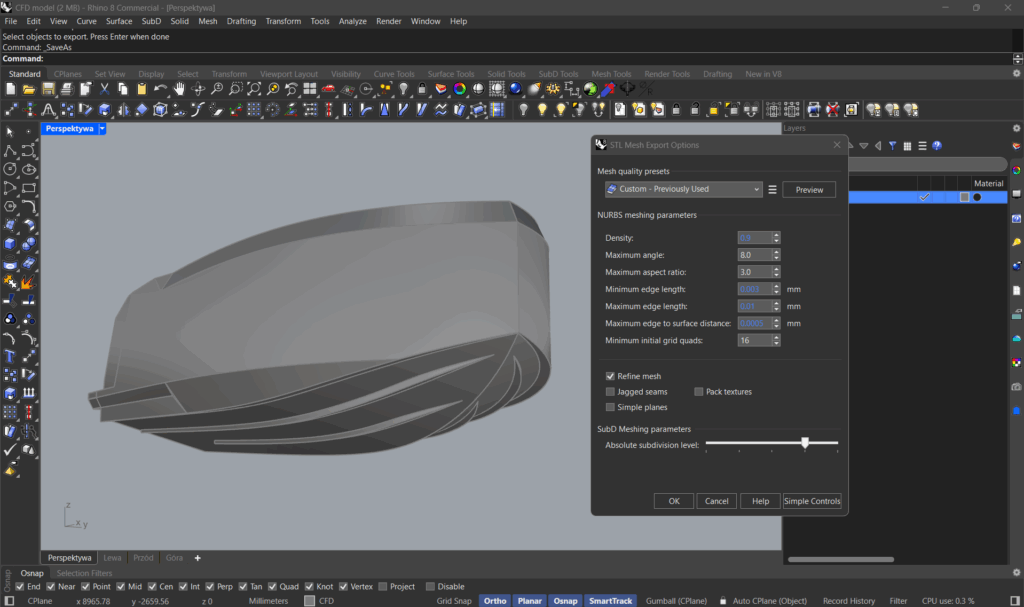Viewport: 1024px width, 607px height.
Task: Switch to the Mesh Tools toolbar tab
Action: (x=611, y=74)
